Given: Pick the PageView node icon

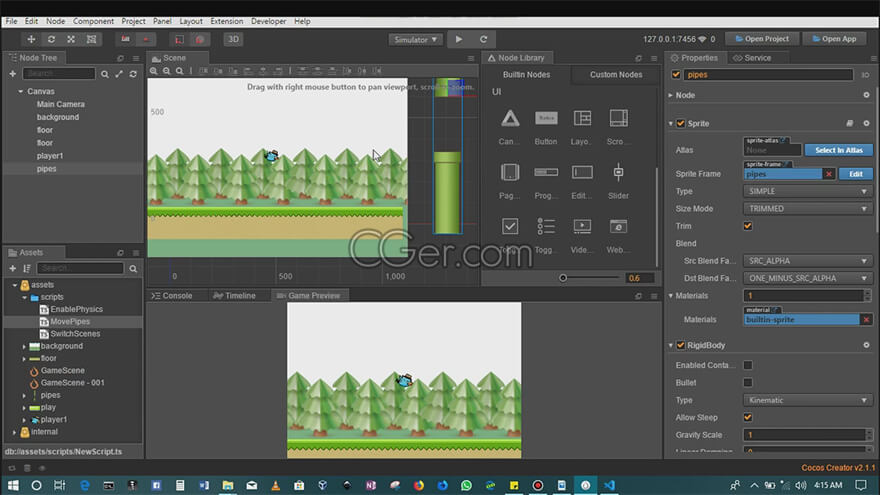Looking at the screenshot, I should click(510, 172).
